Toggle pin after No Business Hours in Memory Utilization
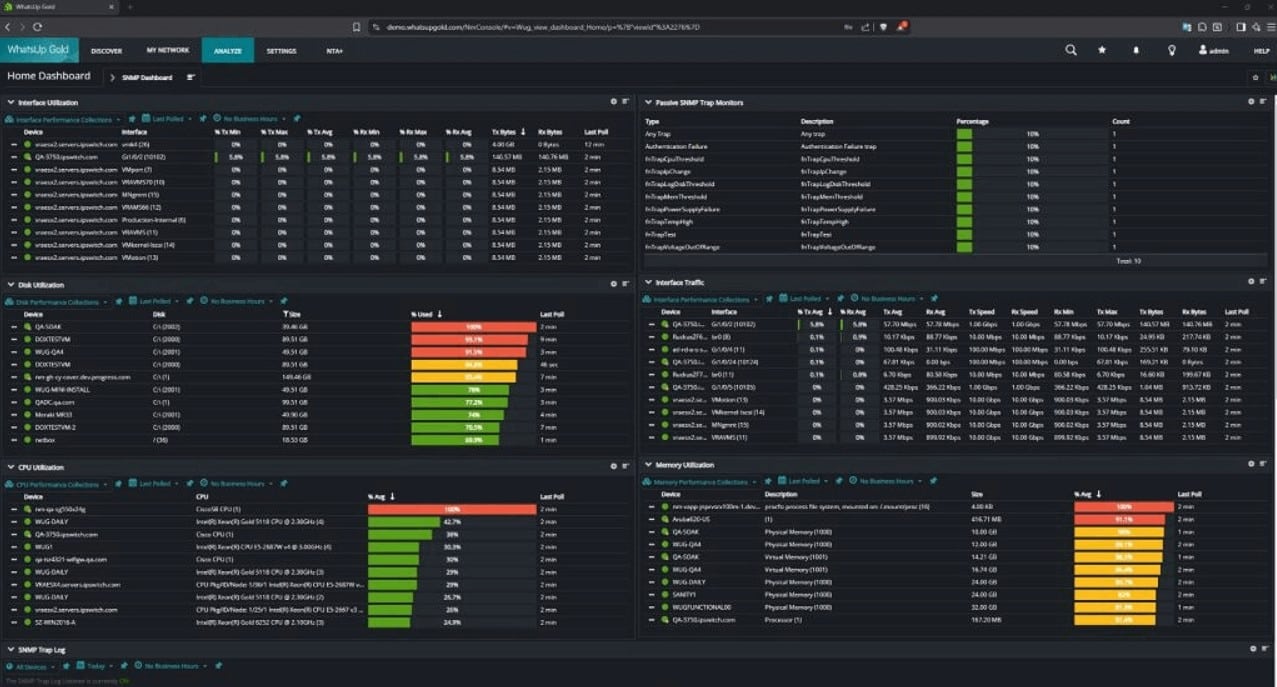The image size is (1277, 687). point(931,482)
